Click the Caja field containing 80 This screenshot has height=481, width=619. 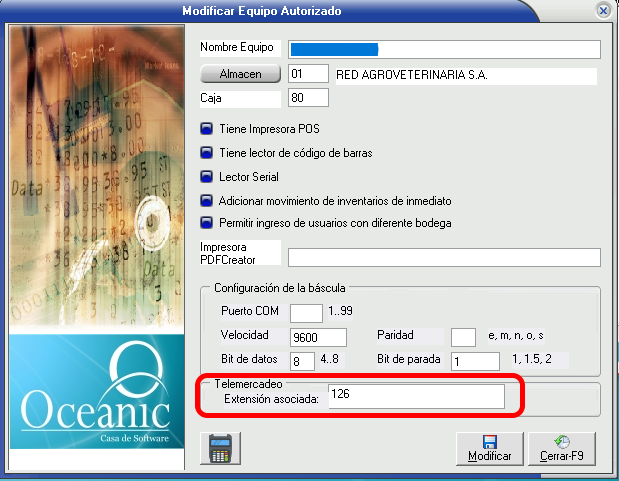(x=308, y=98)
